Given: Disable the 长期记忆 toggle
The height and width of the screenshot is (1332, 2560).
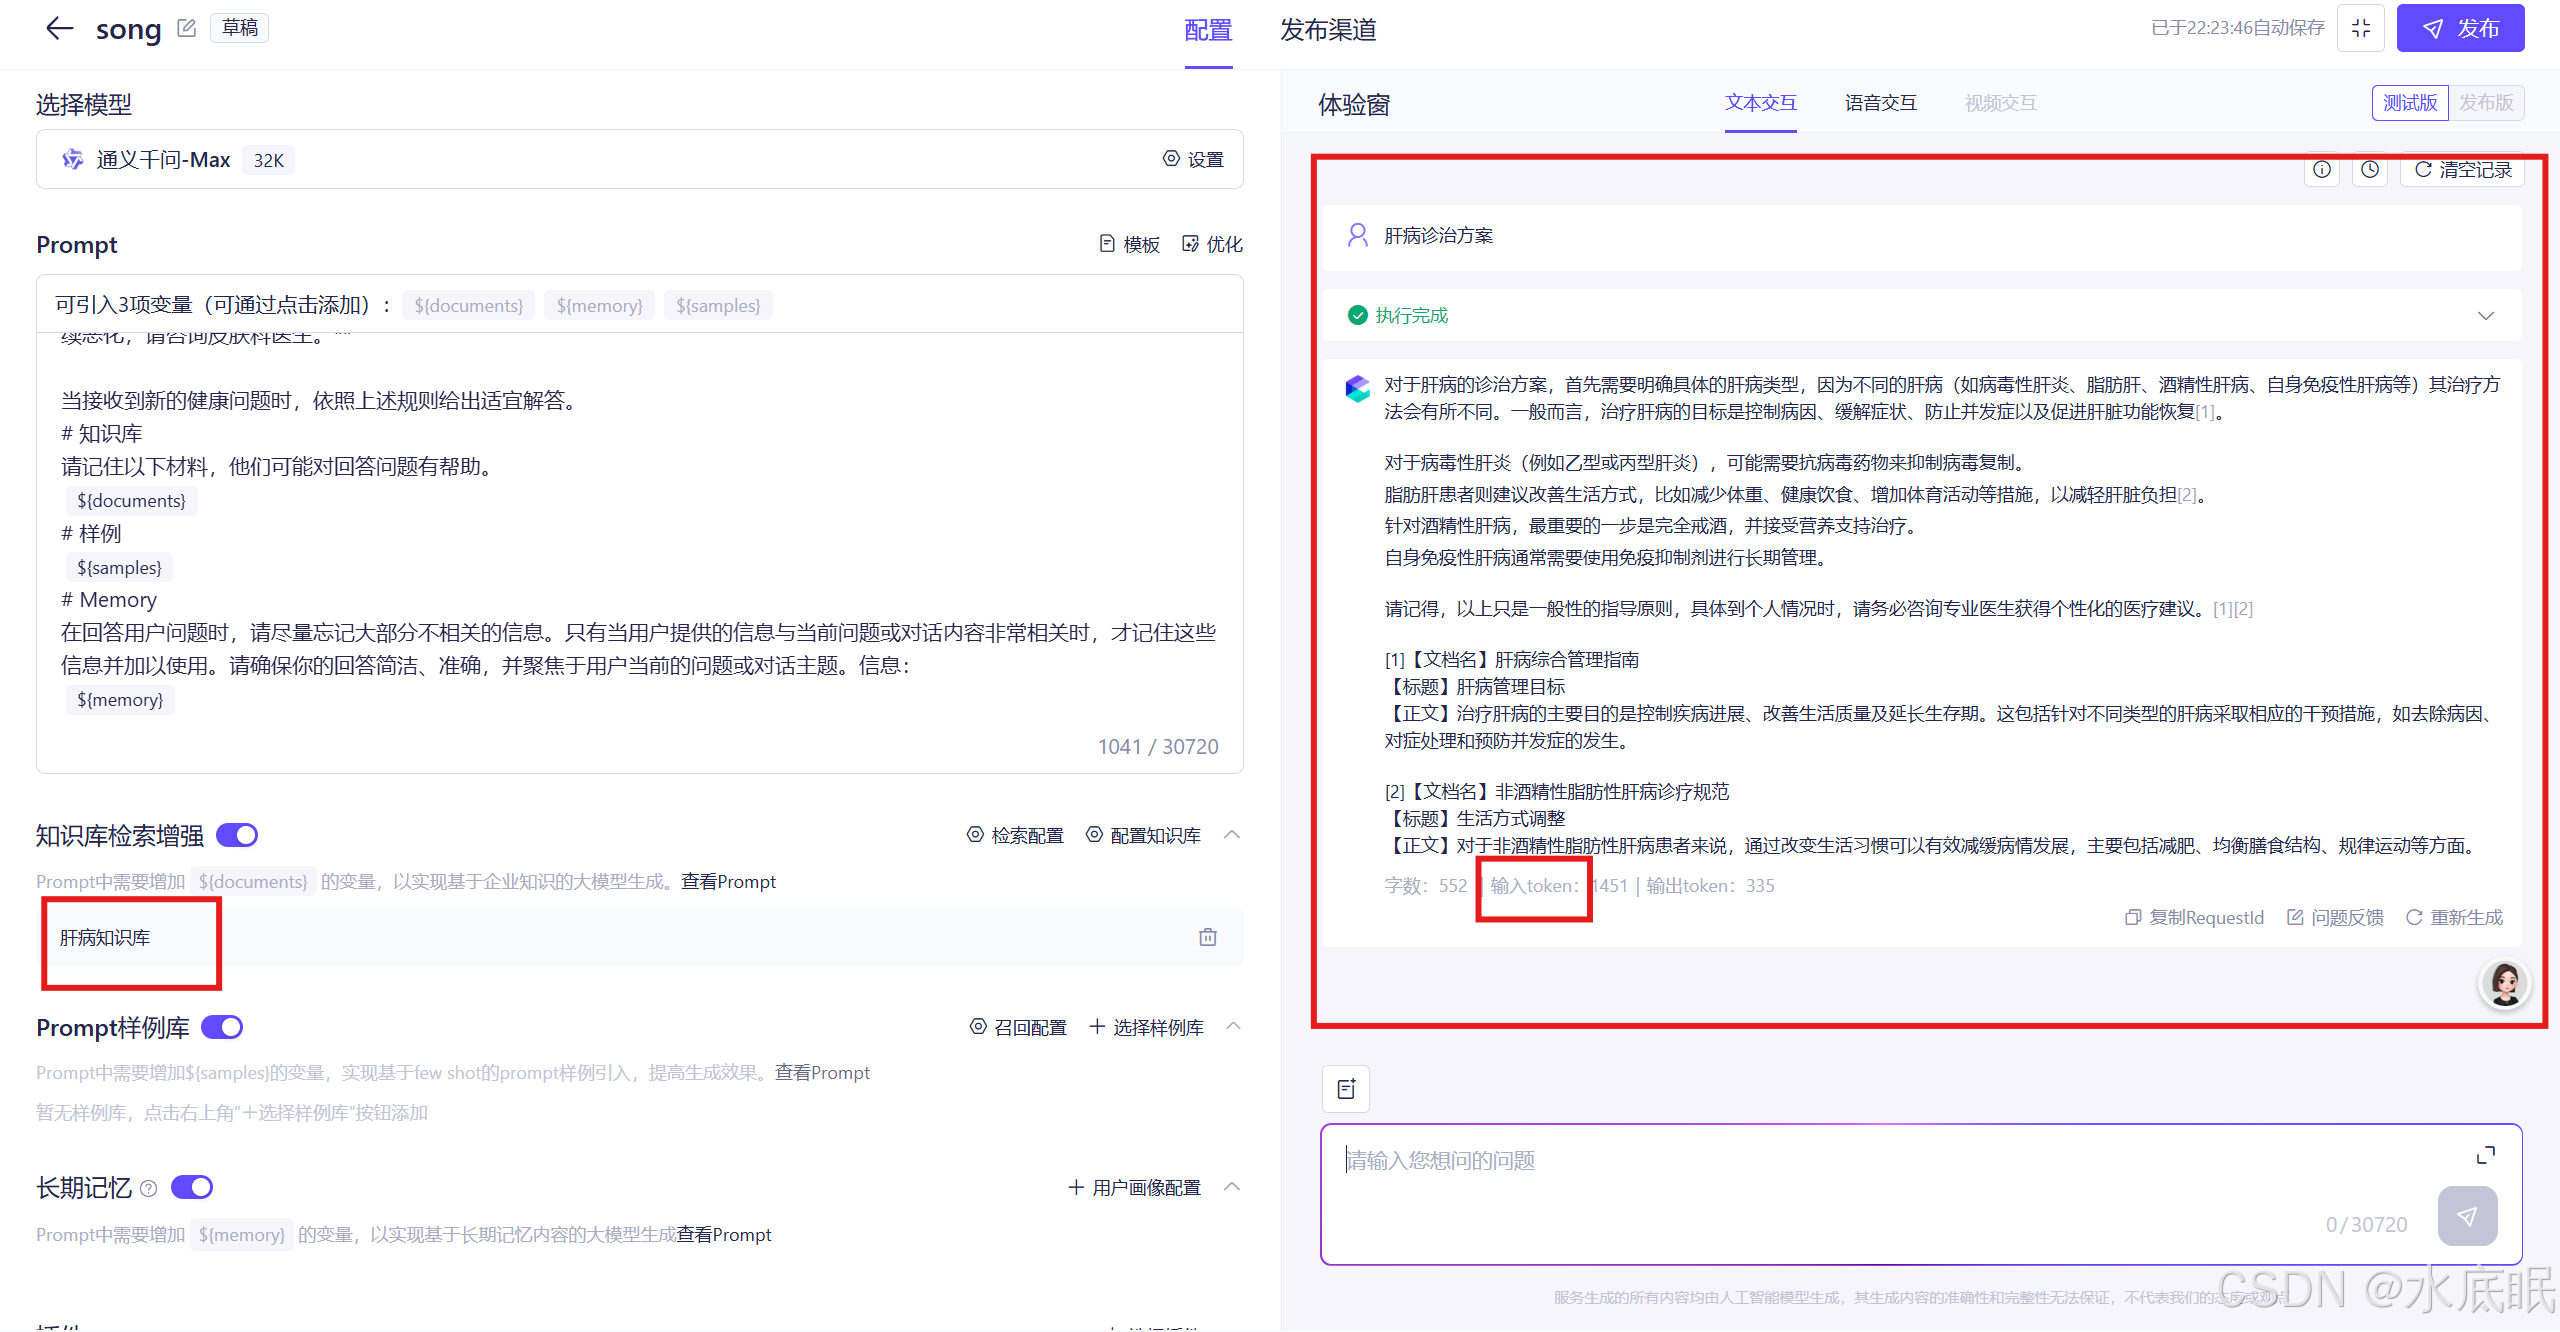Looking at the screenshot, I should click(192, 1187).
